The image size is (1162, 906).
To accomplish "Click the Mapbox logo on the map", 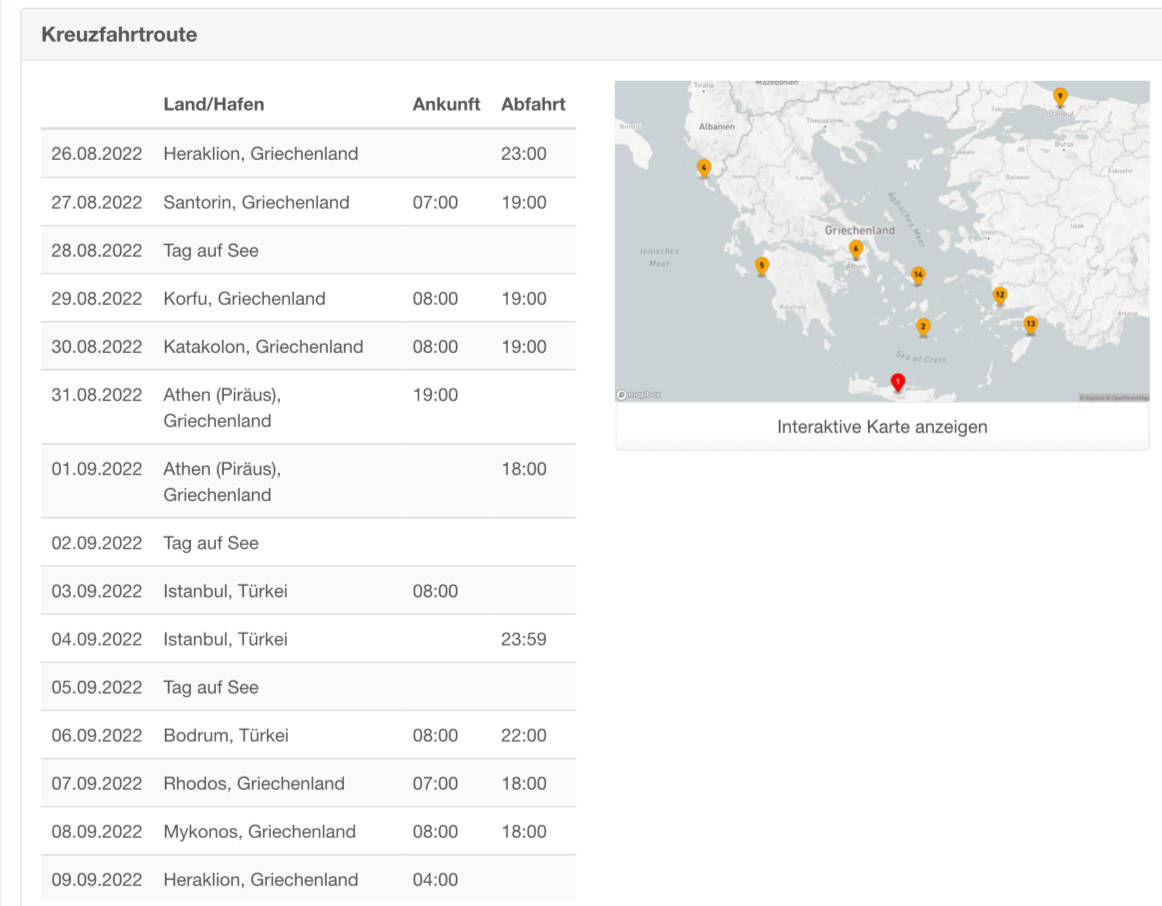I will point(639,395).
